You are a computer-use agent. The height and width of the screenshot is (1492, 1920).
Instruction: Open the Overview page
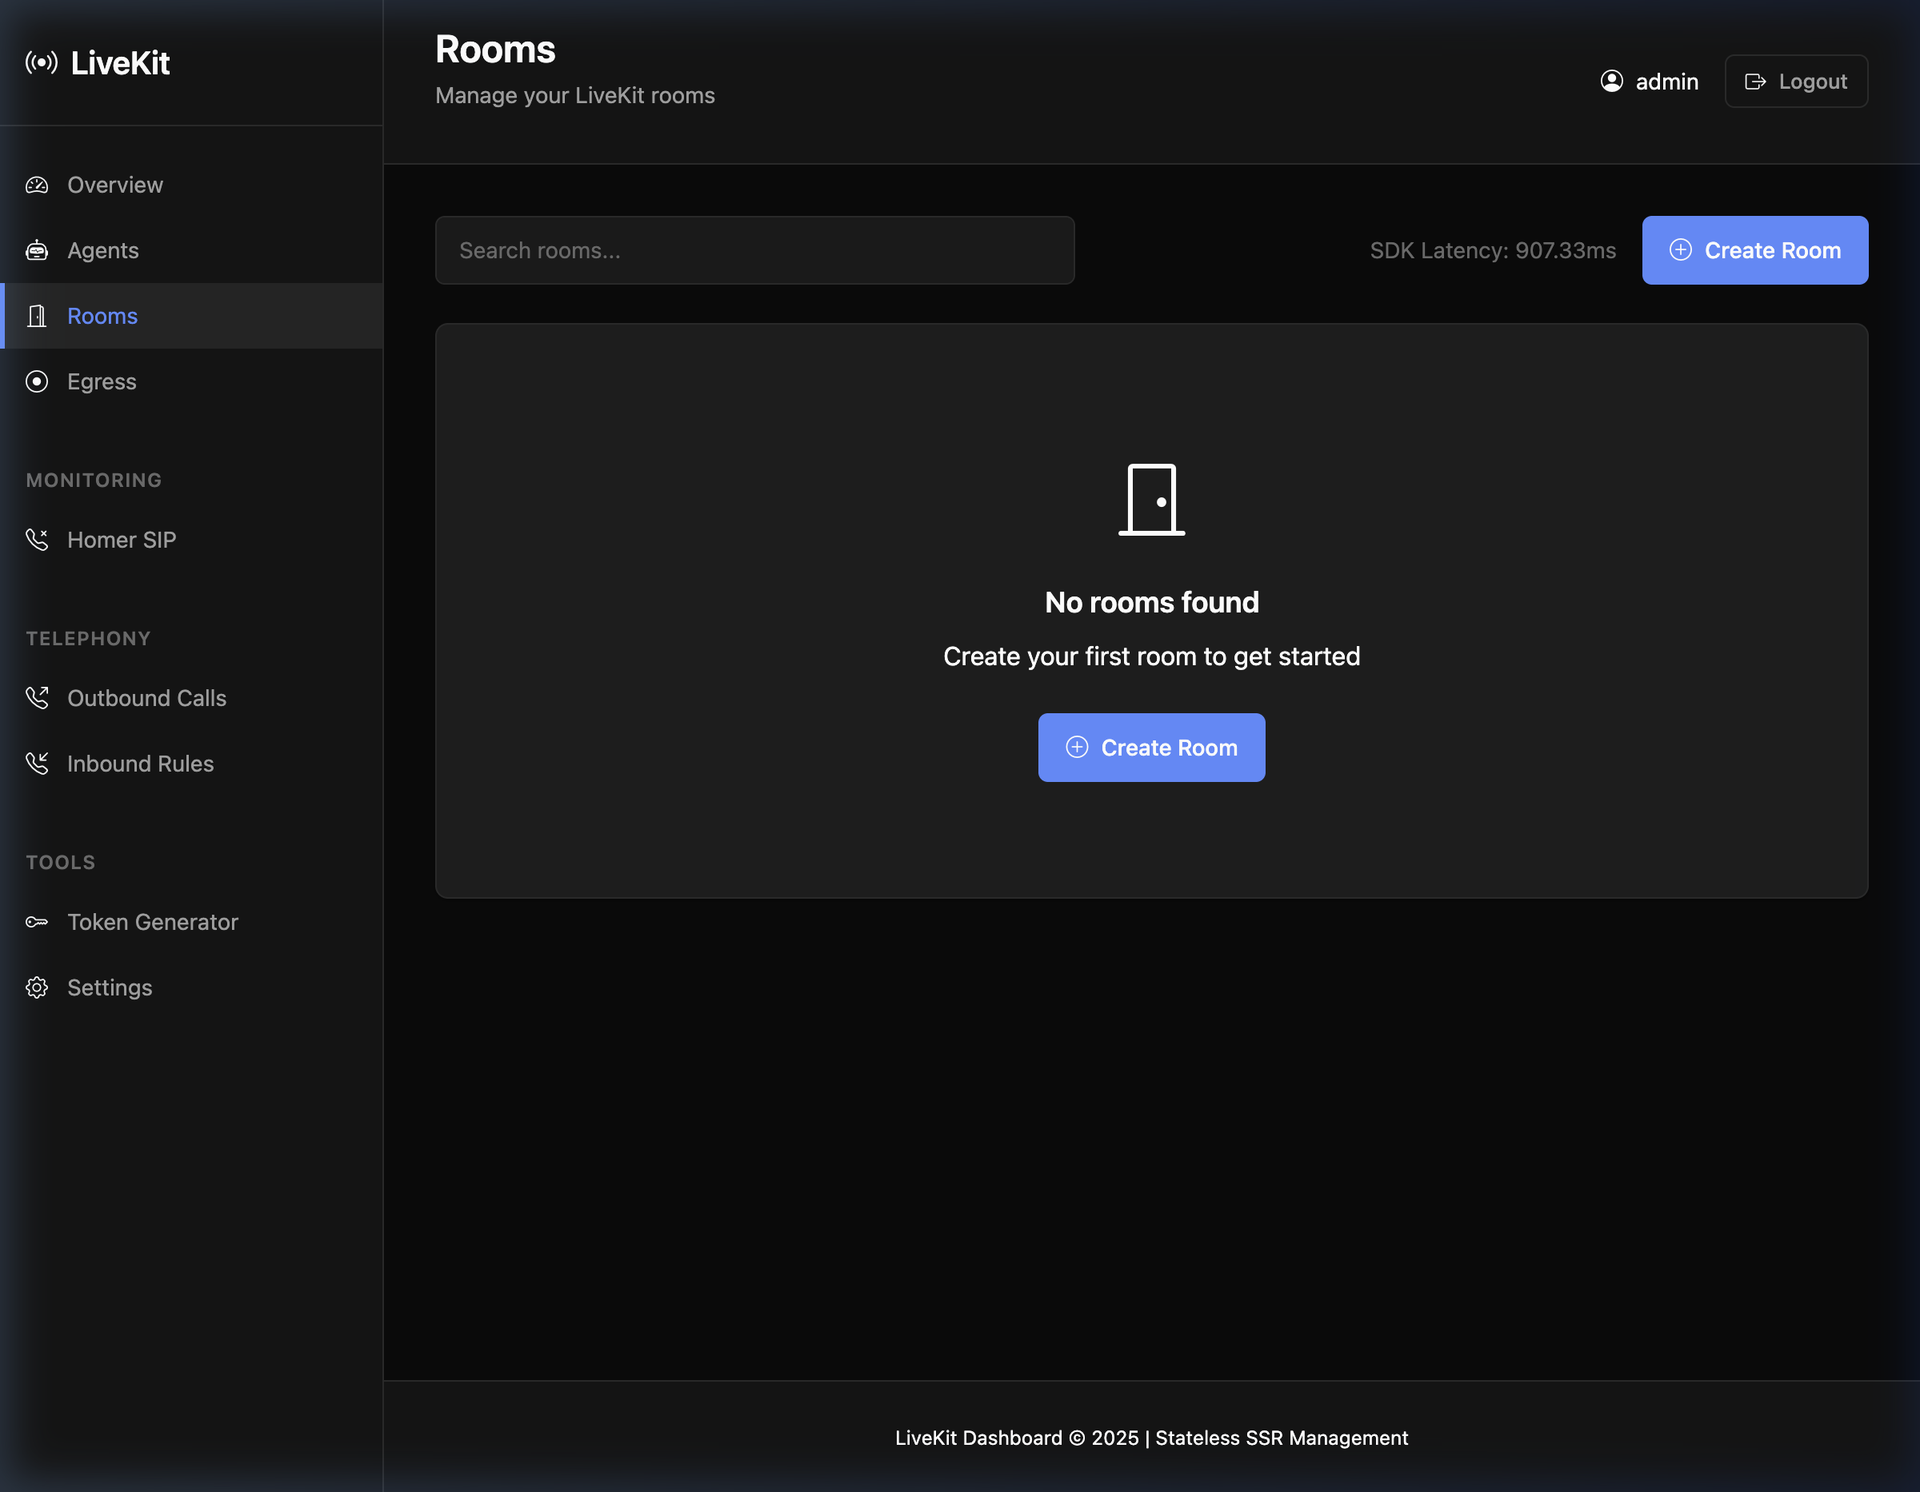point(192,185)
